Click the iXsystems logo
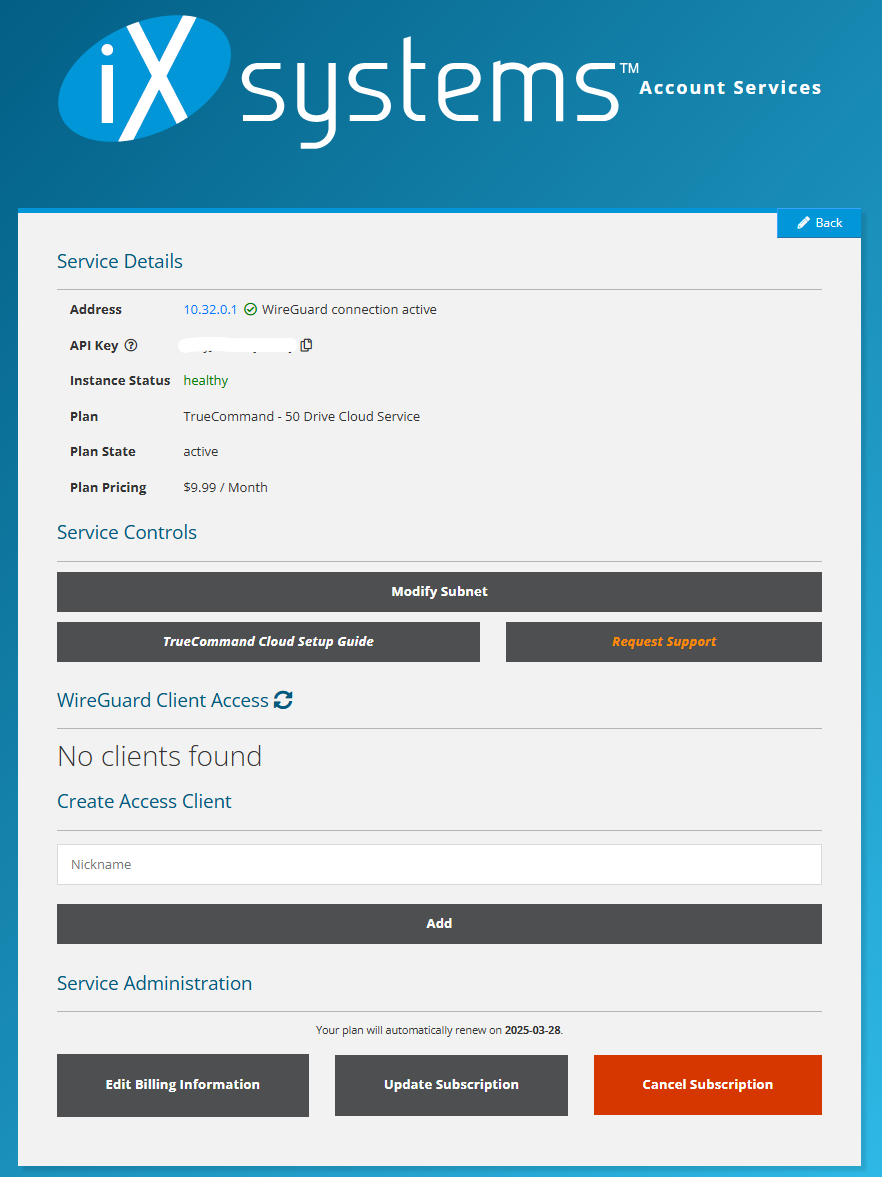 point(340,80)
